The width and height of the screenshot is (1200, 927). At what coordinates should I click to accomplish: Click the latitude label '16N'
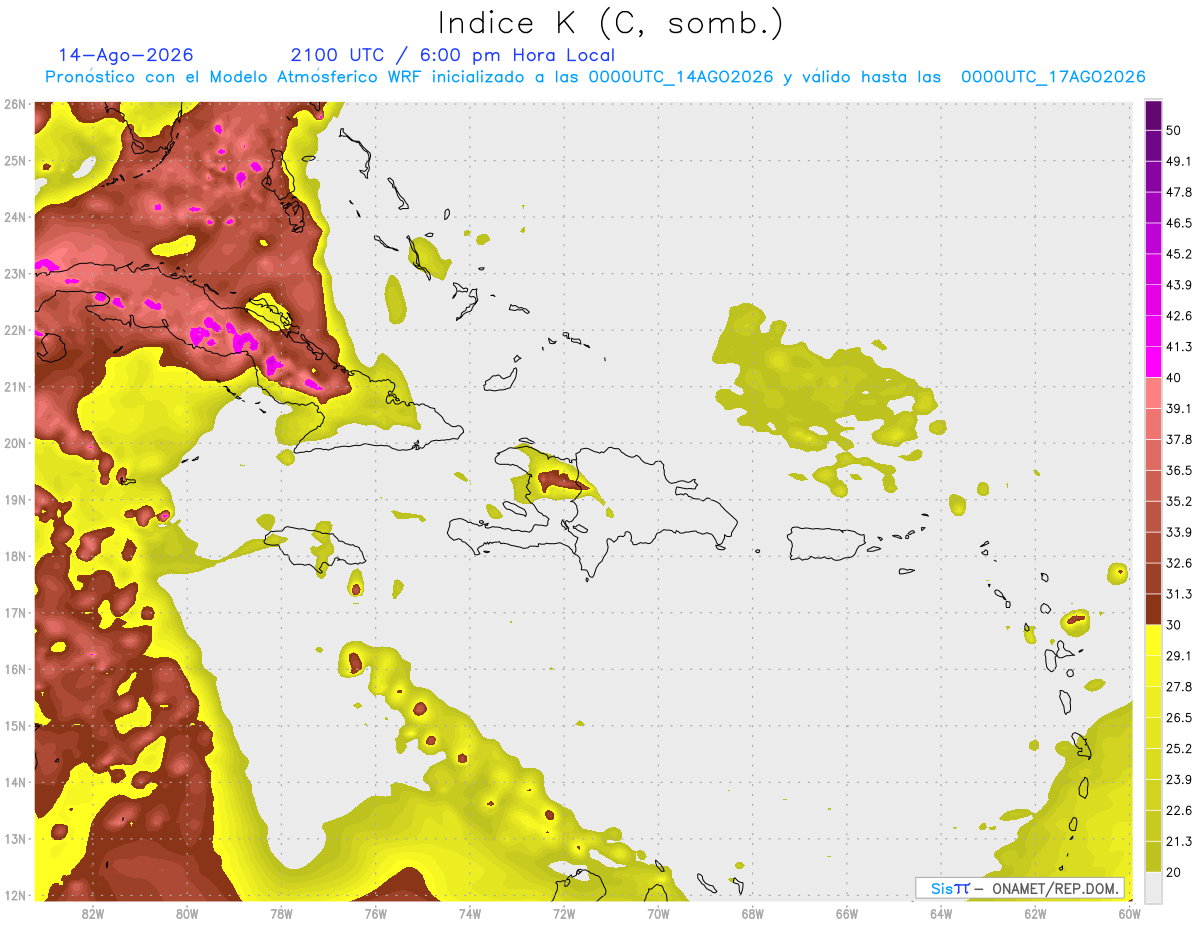pos(15,669)
